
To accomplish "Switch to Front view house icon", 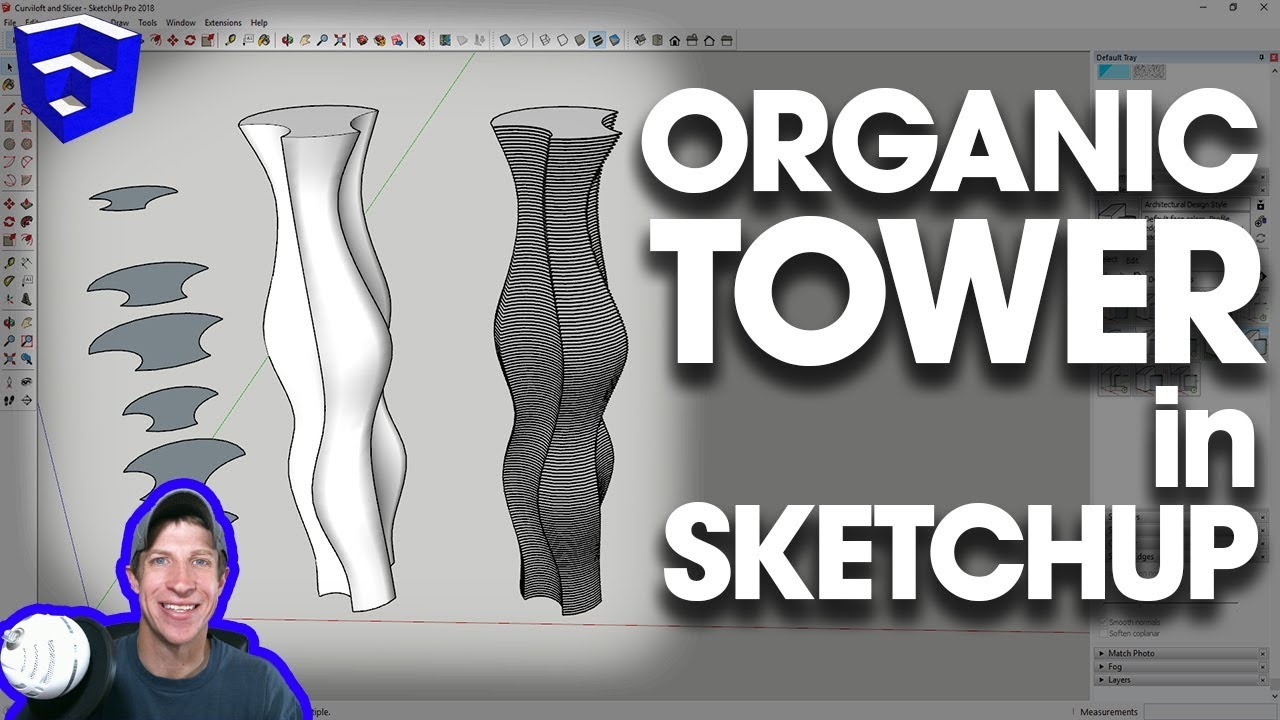I will pyautogui.click(x=674, y=40).
